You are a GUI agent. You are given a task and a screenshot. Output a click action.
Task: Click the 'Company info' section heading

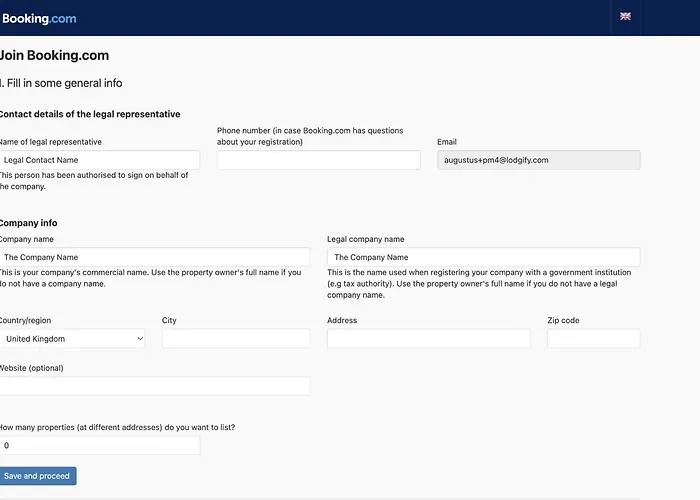coord(29,223)
